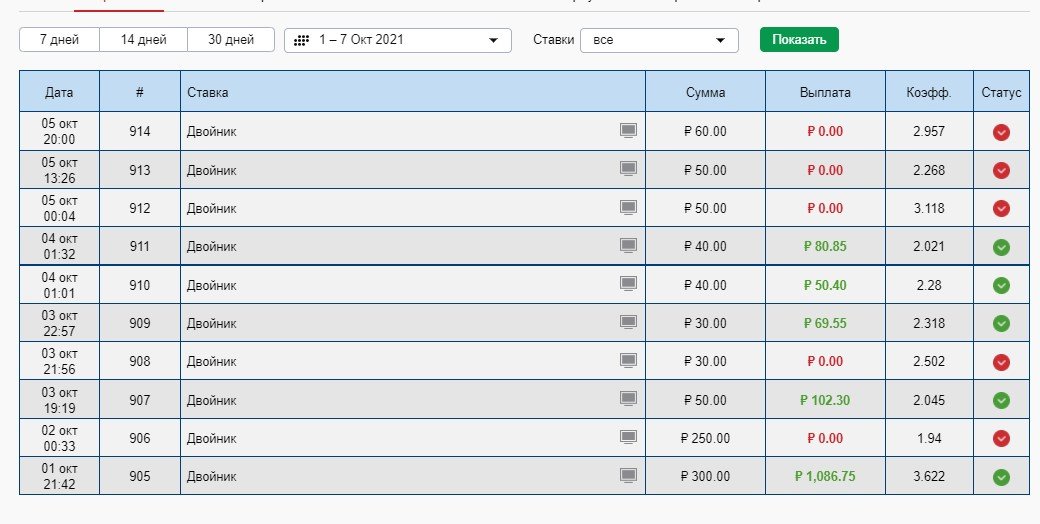Click the green status icon for bet 907
This screenshot has height=524, width=1040.
pos(1001,400)
